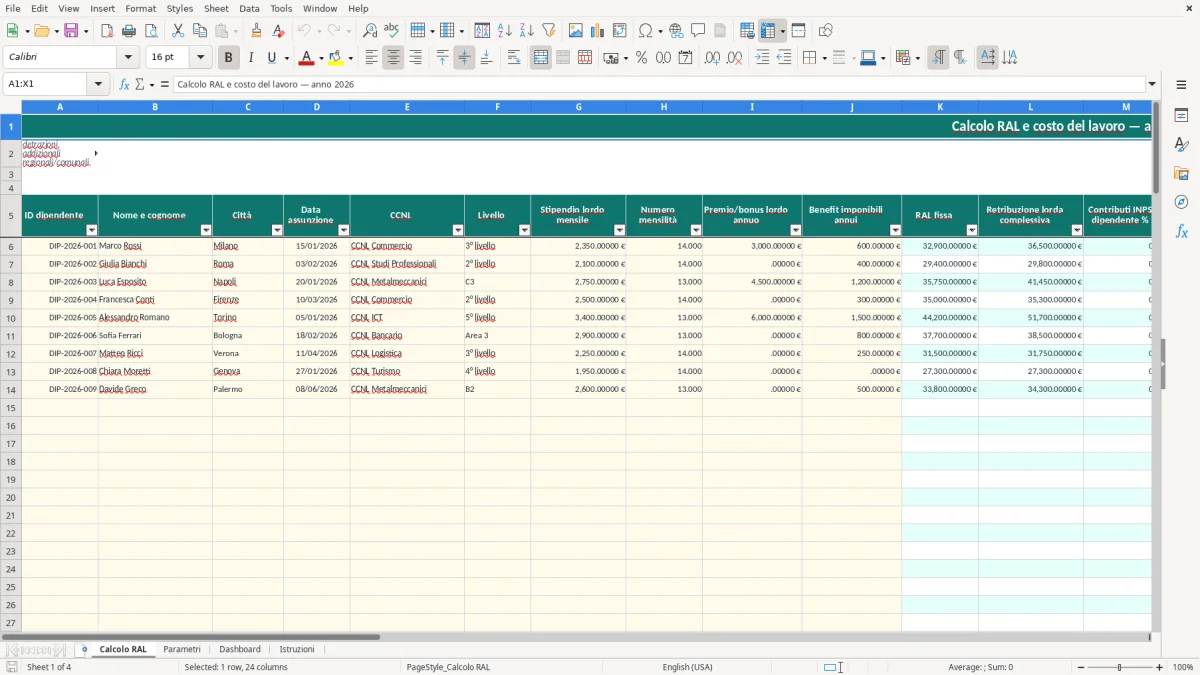Click the Cut scissors icon
Viewport: 1200px width, 675px height.
[x=178, y=31]
